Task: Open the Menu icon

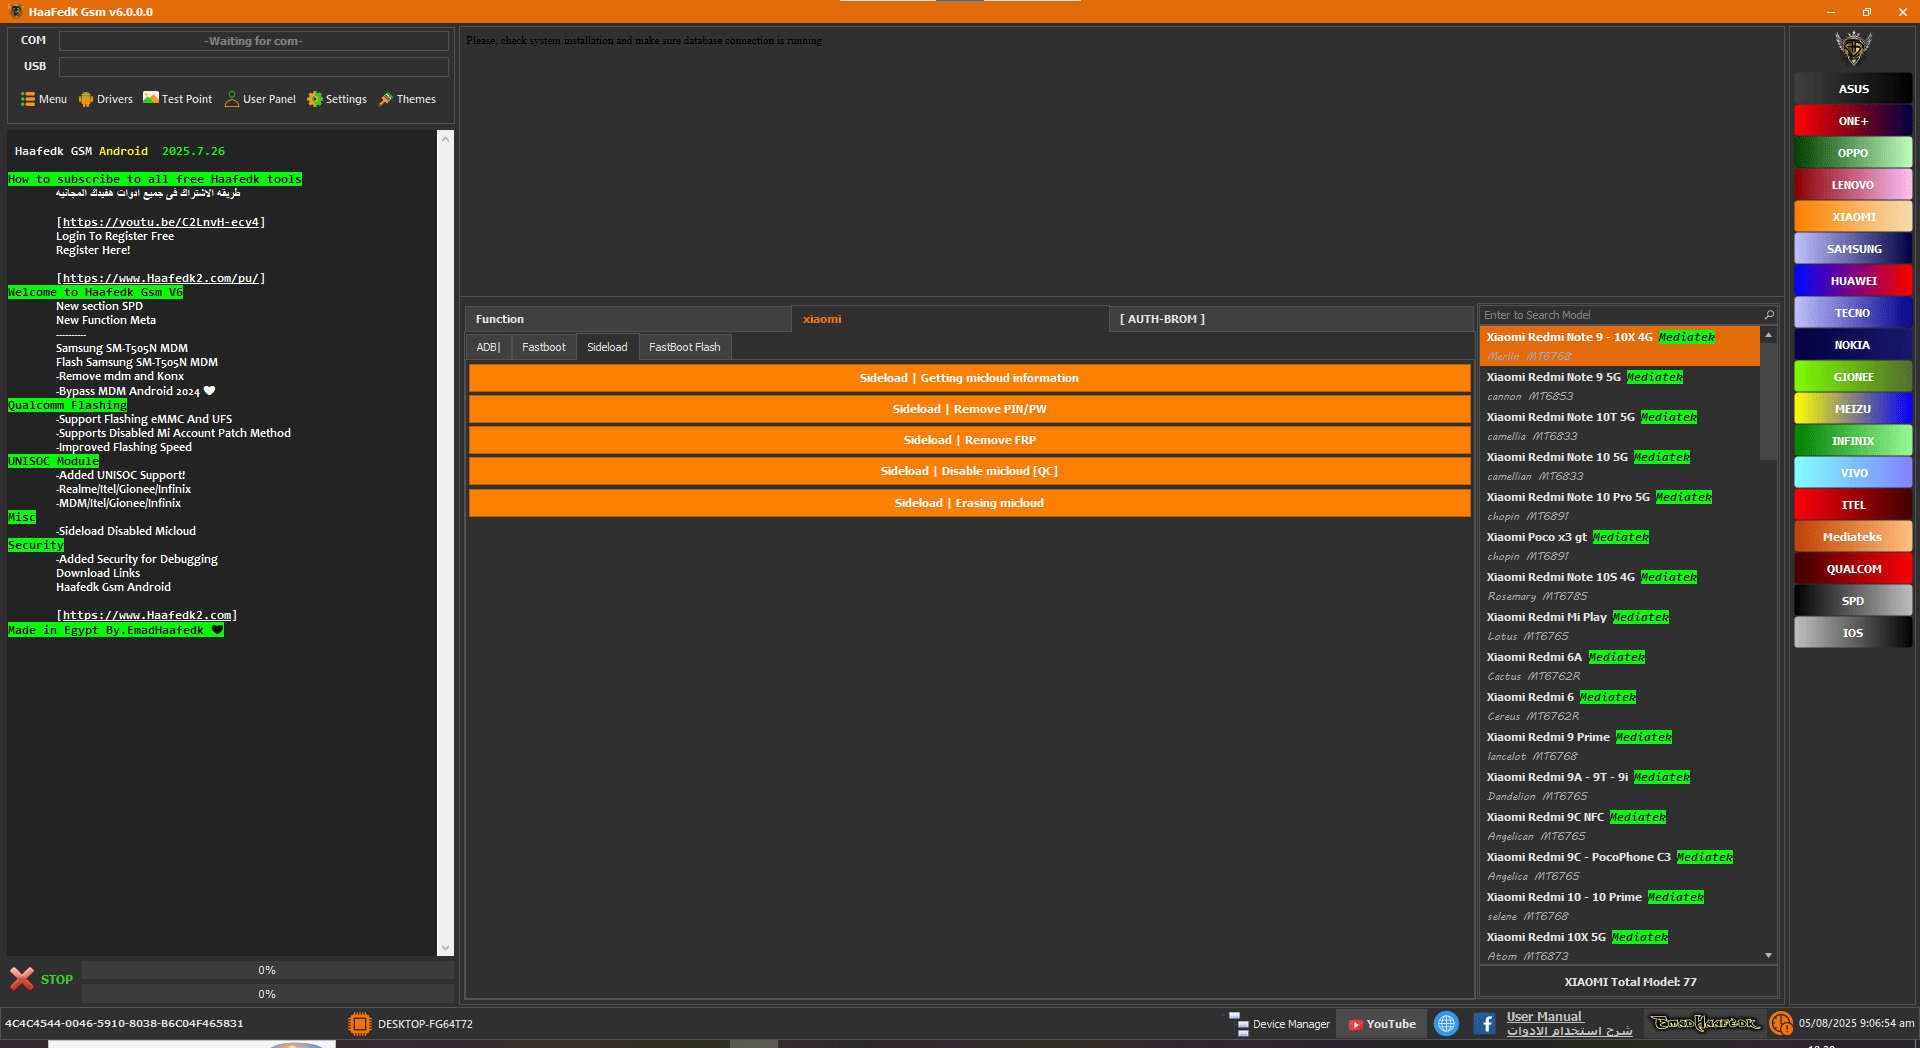Action: tap(28, 99)
